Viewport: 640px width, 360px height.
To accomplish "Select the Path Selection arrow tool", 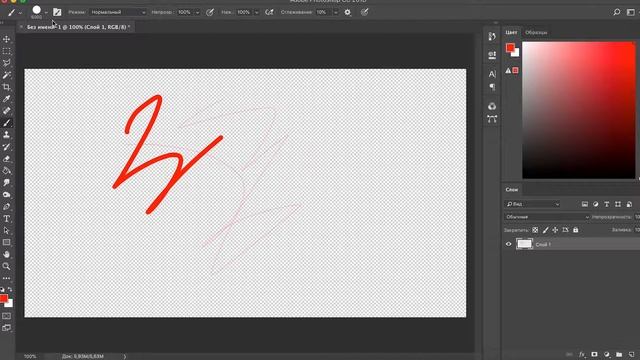I will coord(7,231).
